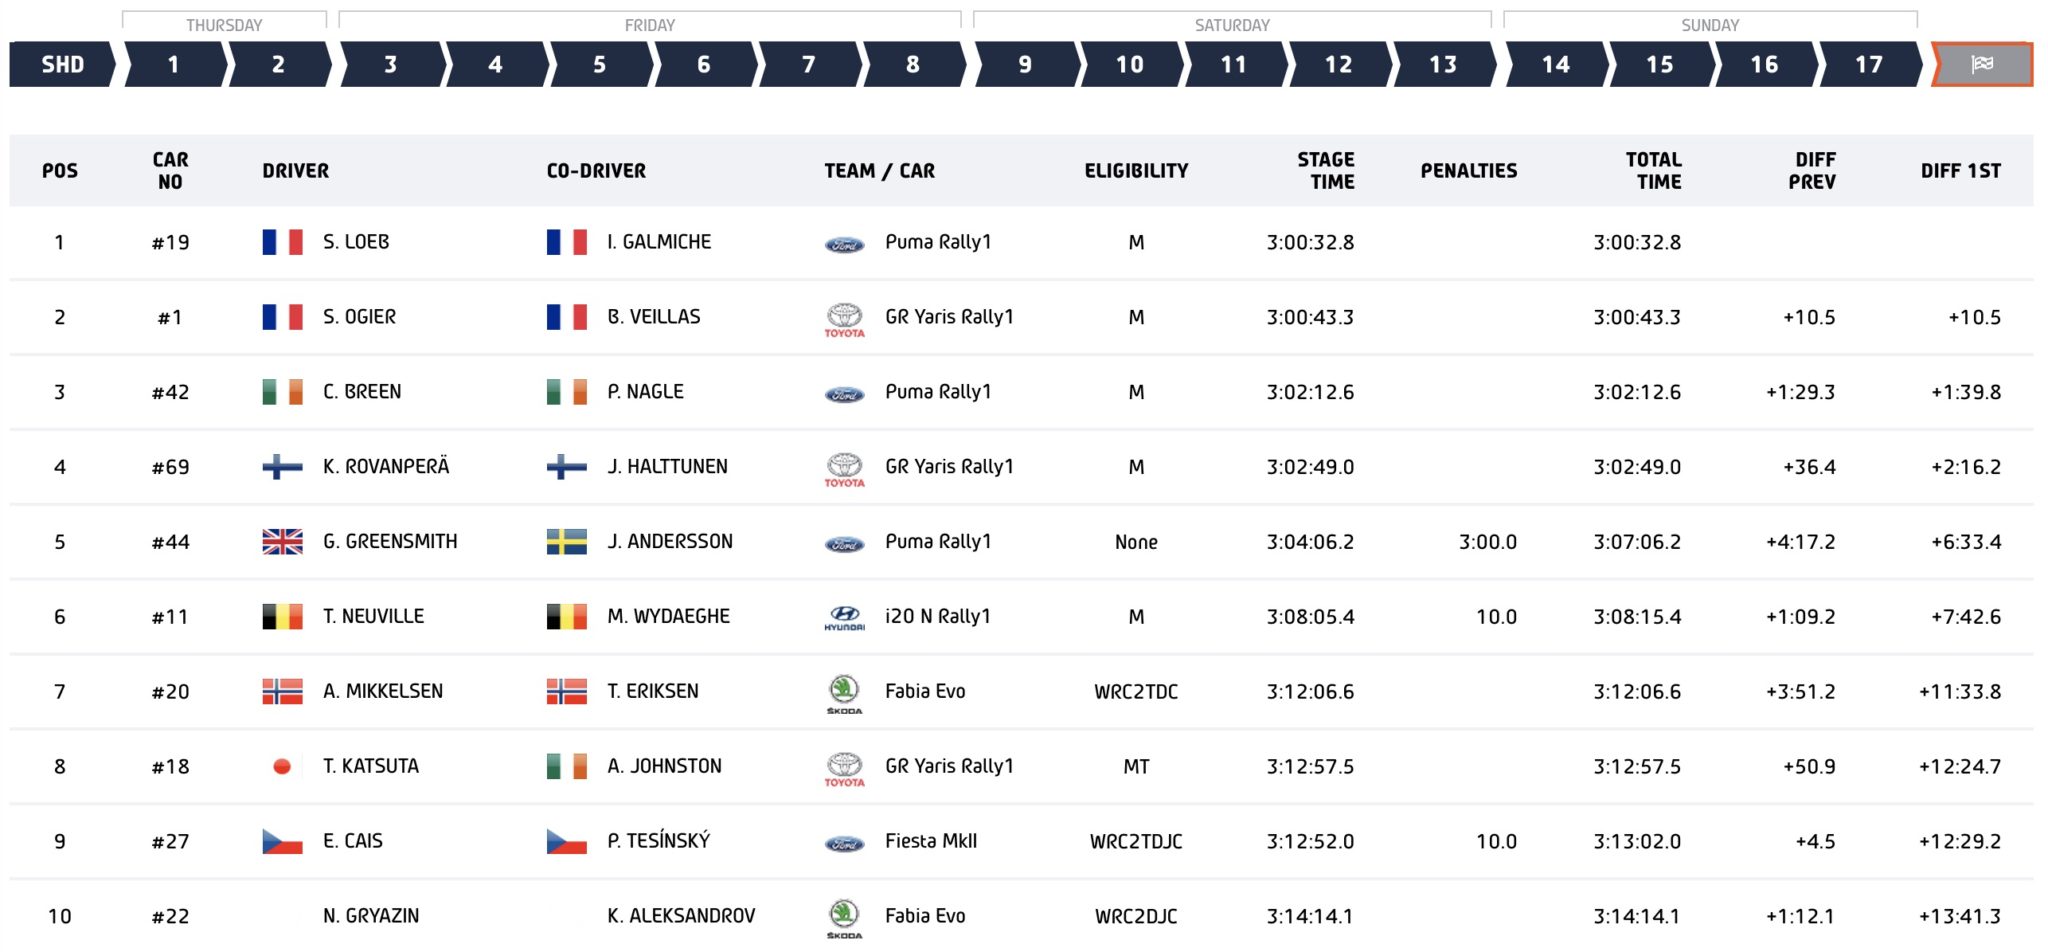
Task: Click the finish flag icon at timeline end
Action: (x=1981, y=64)
